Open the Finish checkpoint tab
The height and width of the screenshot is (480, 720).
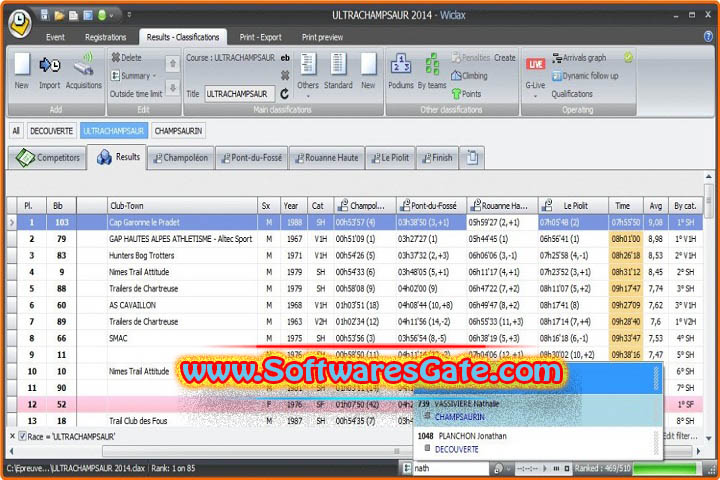pyautogui.click(x=437, y=158)
